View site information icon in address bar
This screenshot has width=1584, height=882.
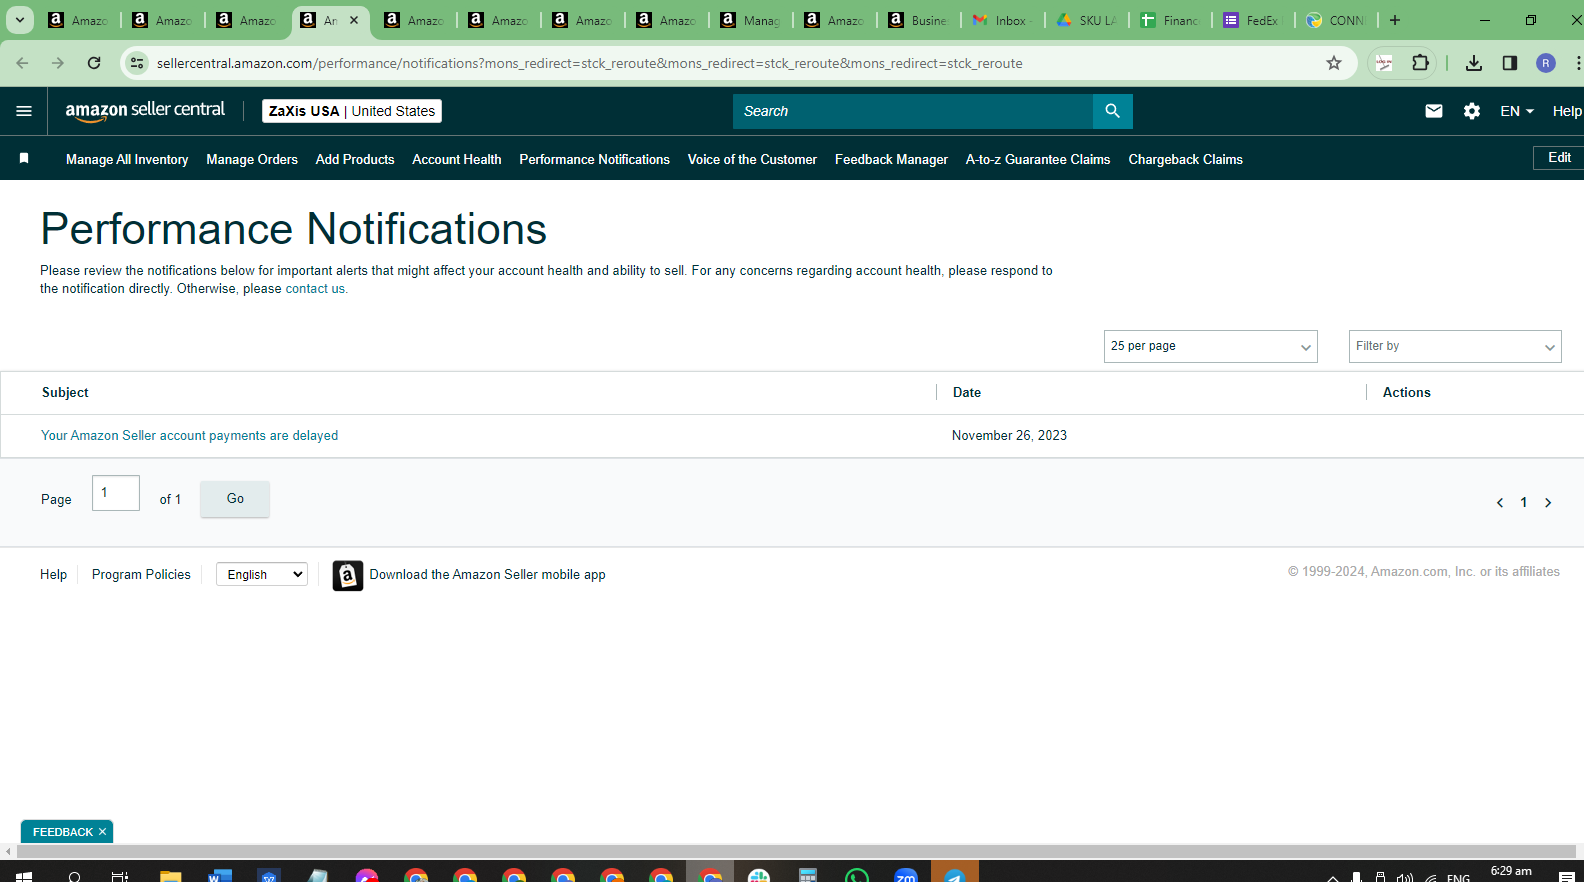pyautogui.click(x=137, y=63)
